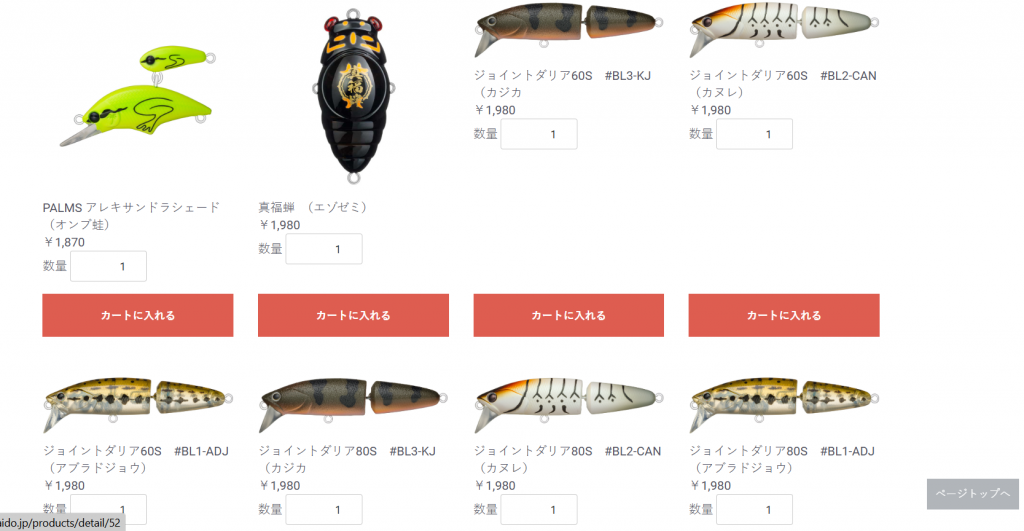The height and width of the screenshot is (531, 1024).
Task: Open the yellow-green PALMS frog lure image
Action: point(138,96)
